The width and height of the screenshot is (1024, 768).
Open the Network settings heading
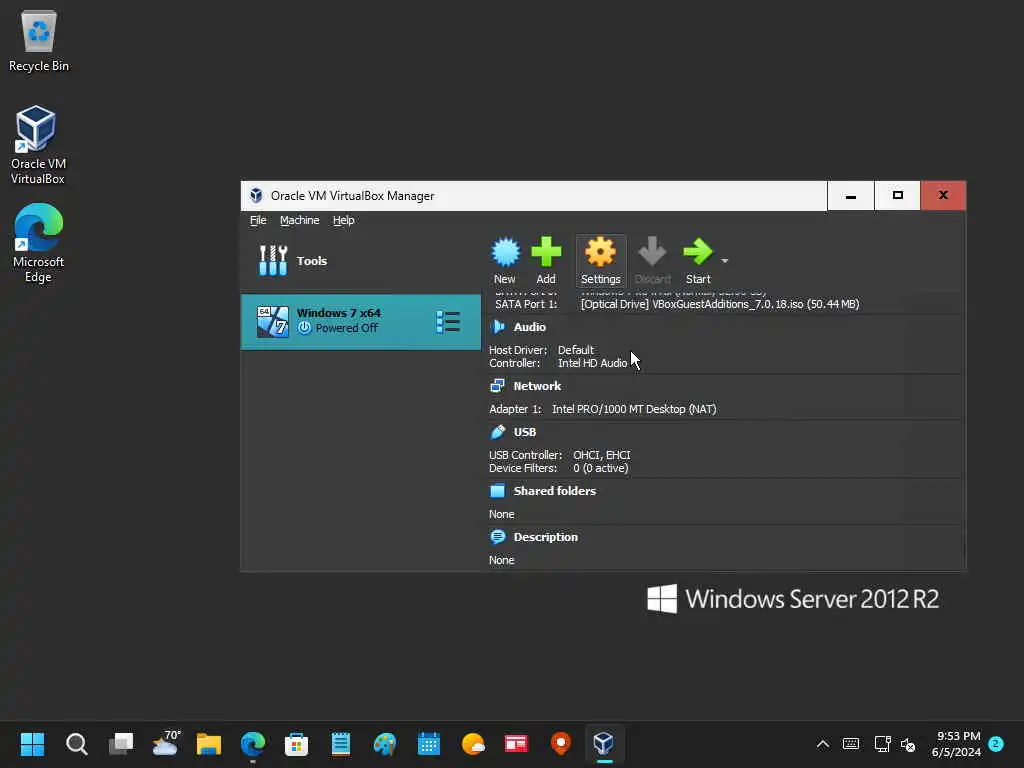(537, 386)
